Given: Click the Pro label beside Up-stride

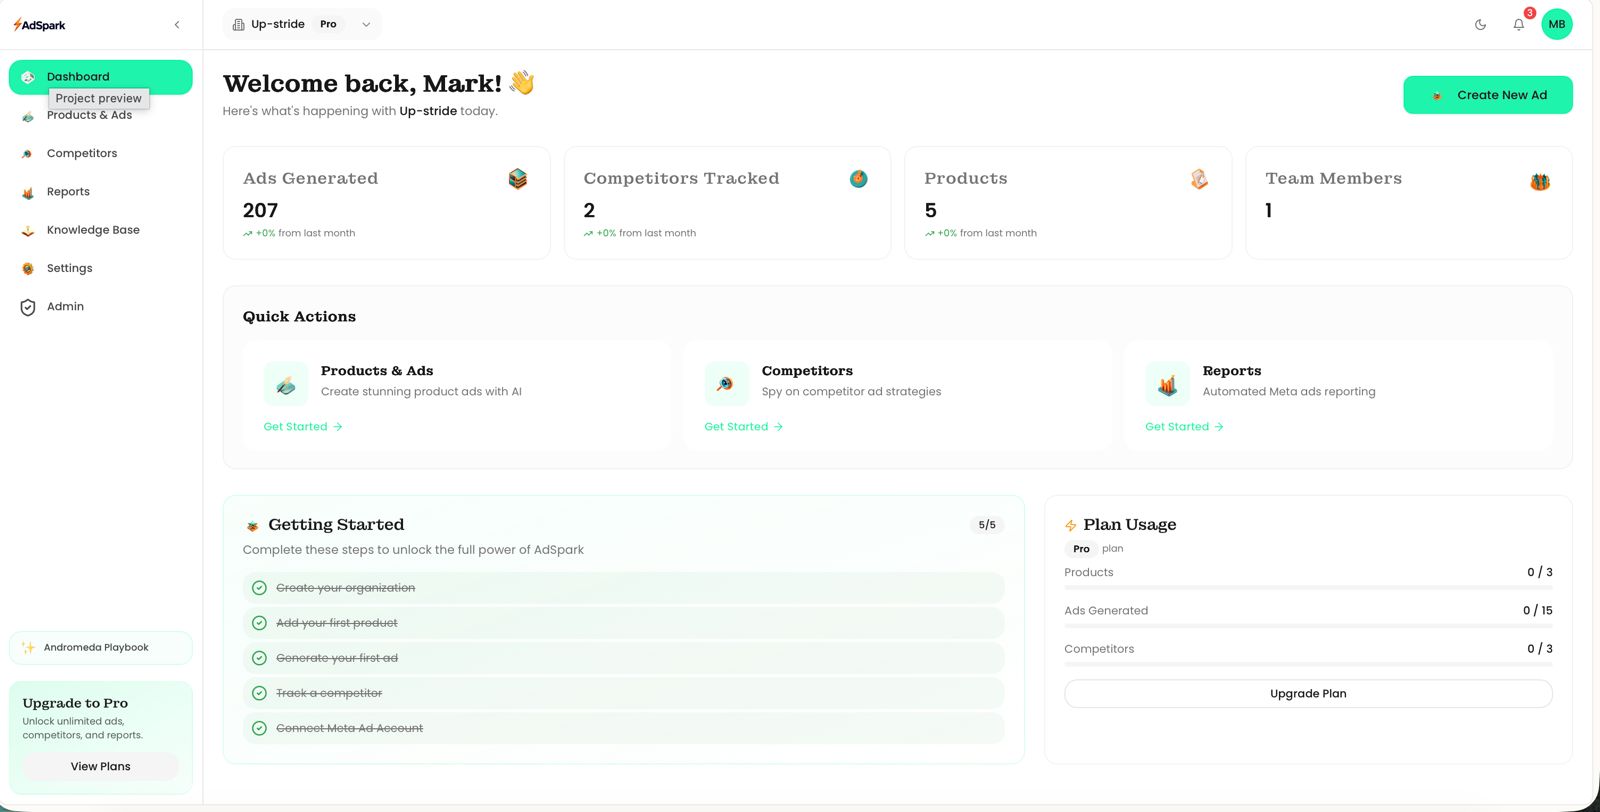Looking at the screenshot, I should pyautogui.click(x=328, y=24).
